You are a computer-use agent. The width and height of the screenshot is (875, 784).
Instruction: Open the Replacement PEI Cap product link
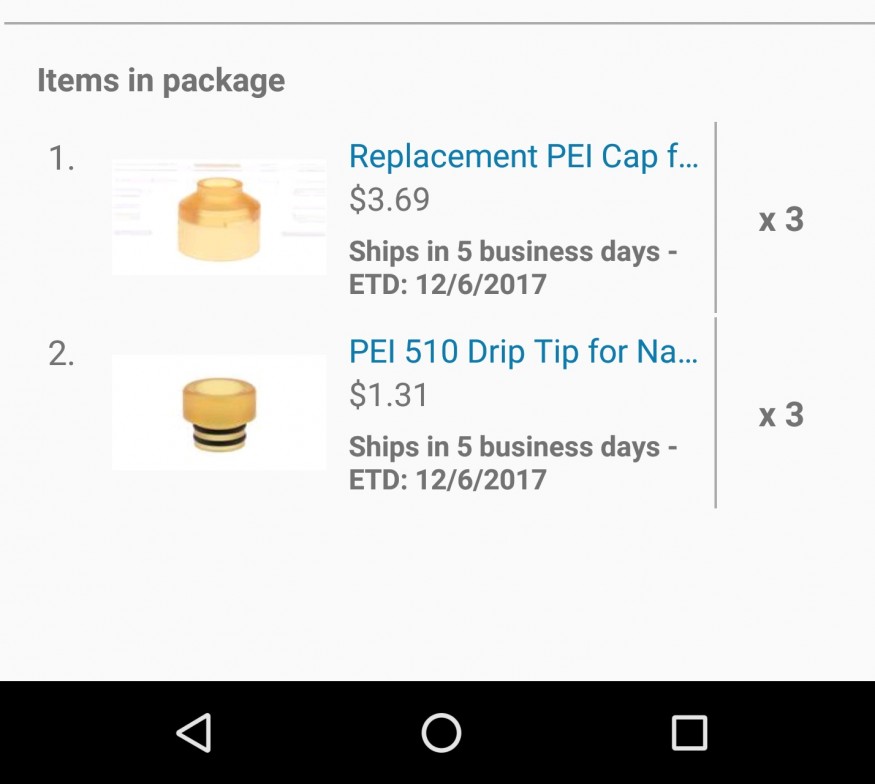[x=523, y=157]
